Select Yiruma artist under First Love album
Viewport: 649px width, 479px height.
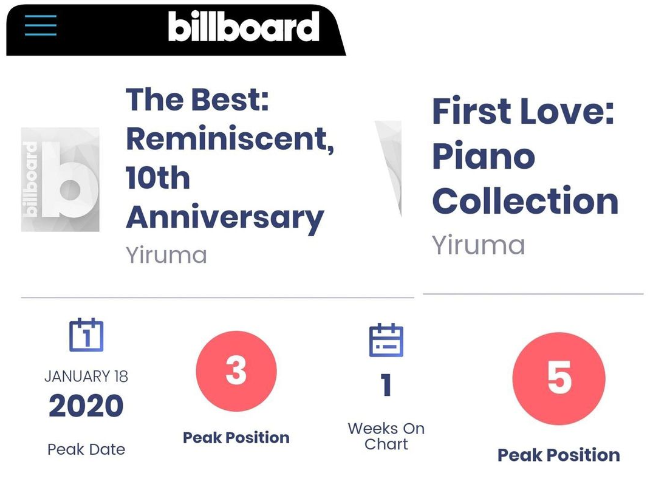coord(478,246)
